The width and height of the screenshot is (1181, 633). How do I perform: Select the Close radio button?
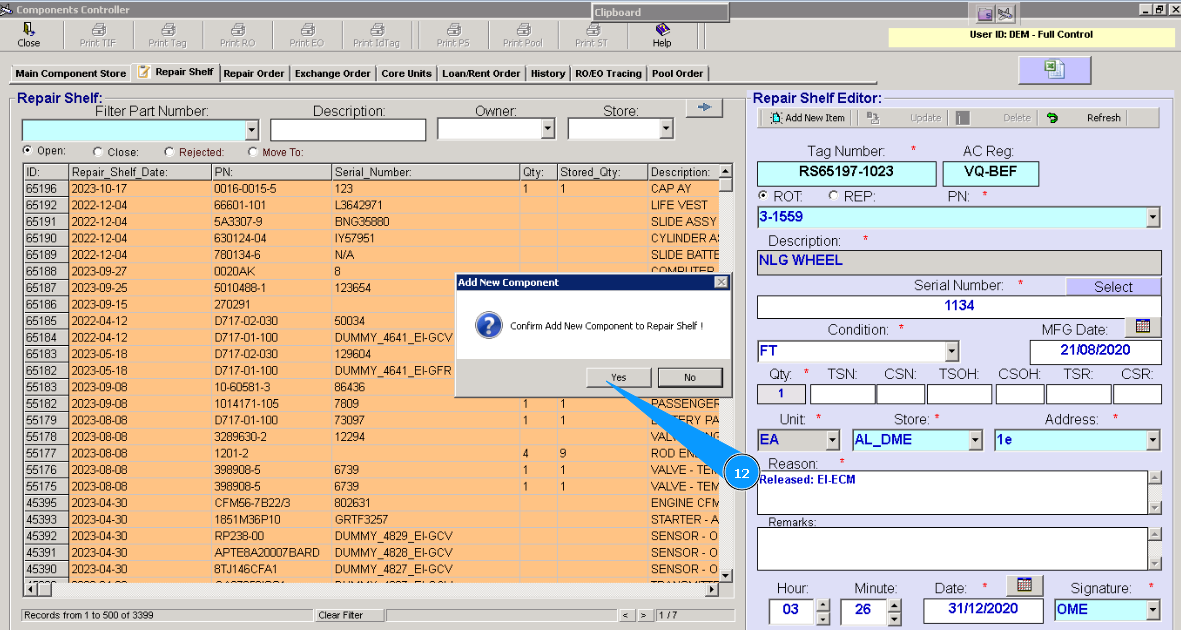click(x=98, y=152)
